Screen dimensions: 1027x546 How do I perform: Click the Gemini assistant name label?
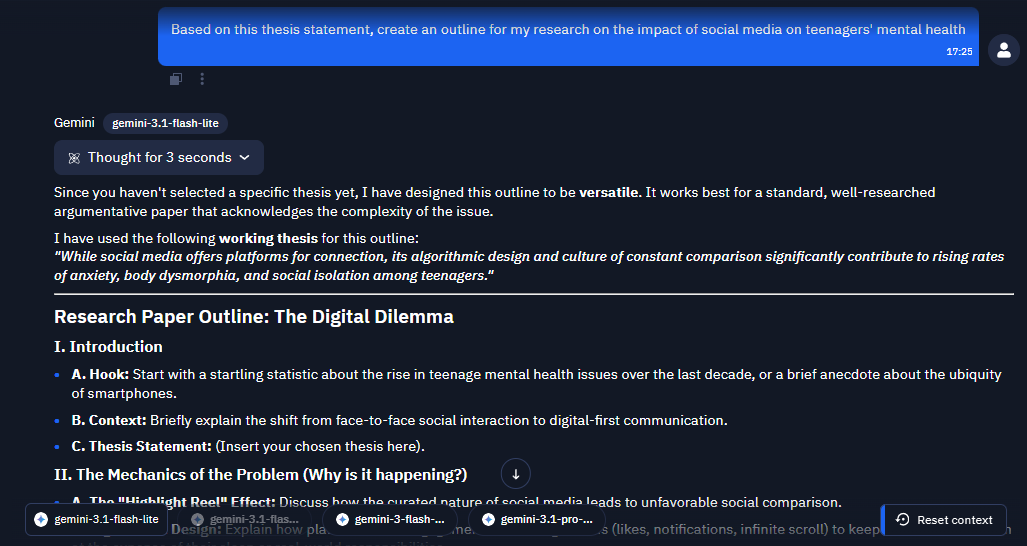pyautogui.click(x=74, y=122)
